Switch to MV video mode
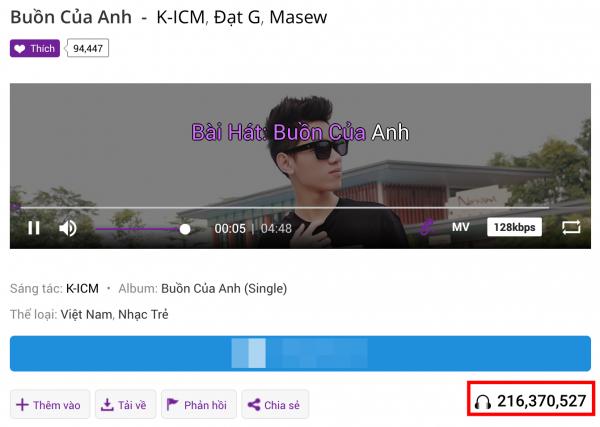The height and width of the screenshot is (427, 600). (460, 227)
